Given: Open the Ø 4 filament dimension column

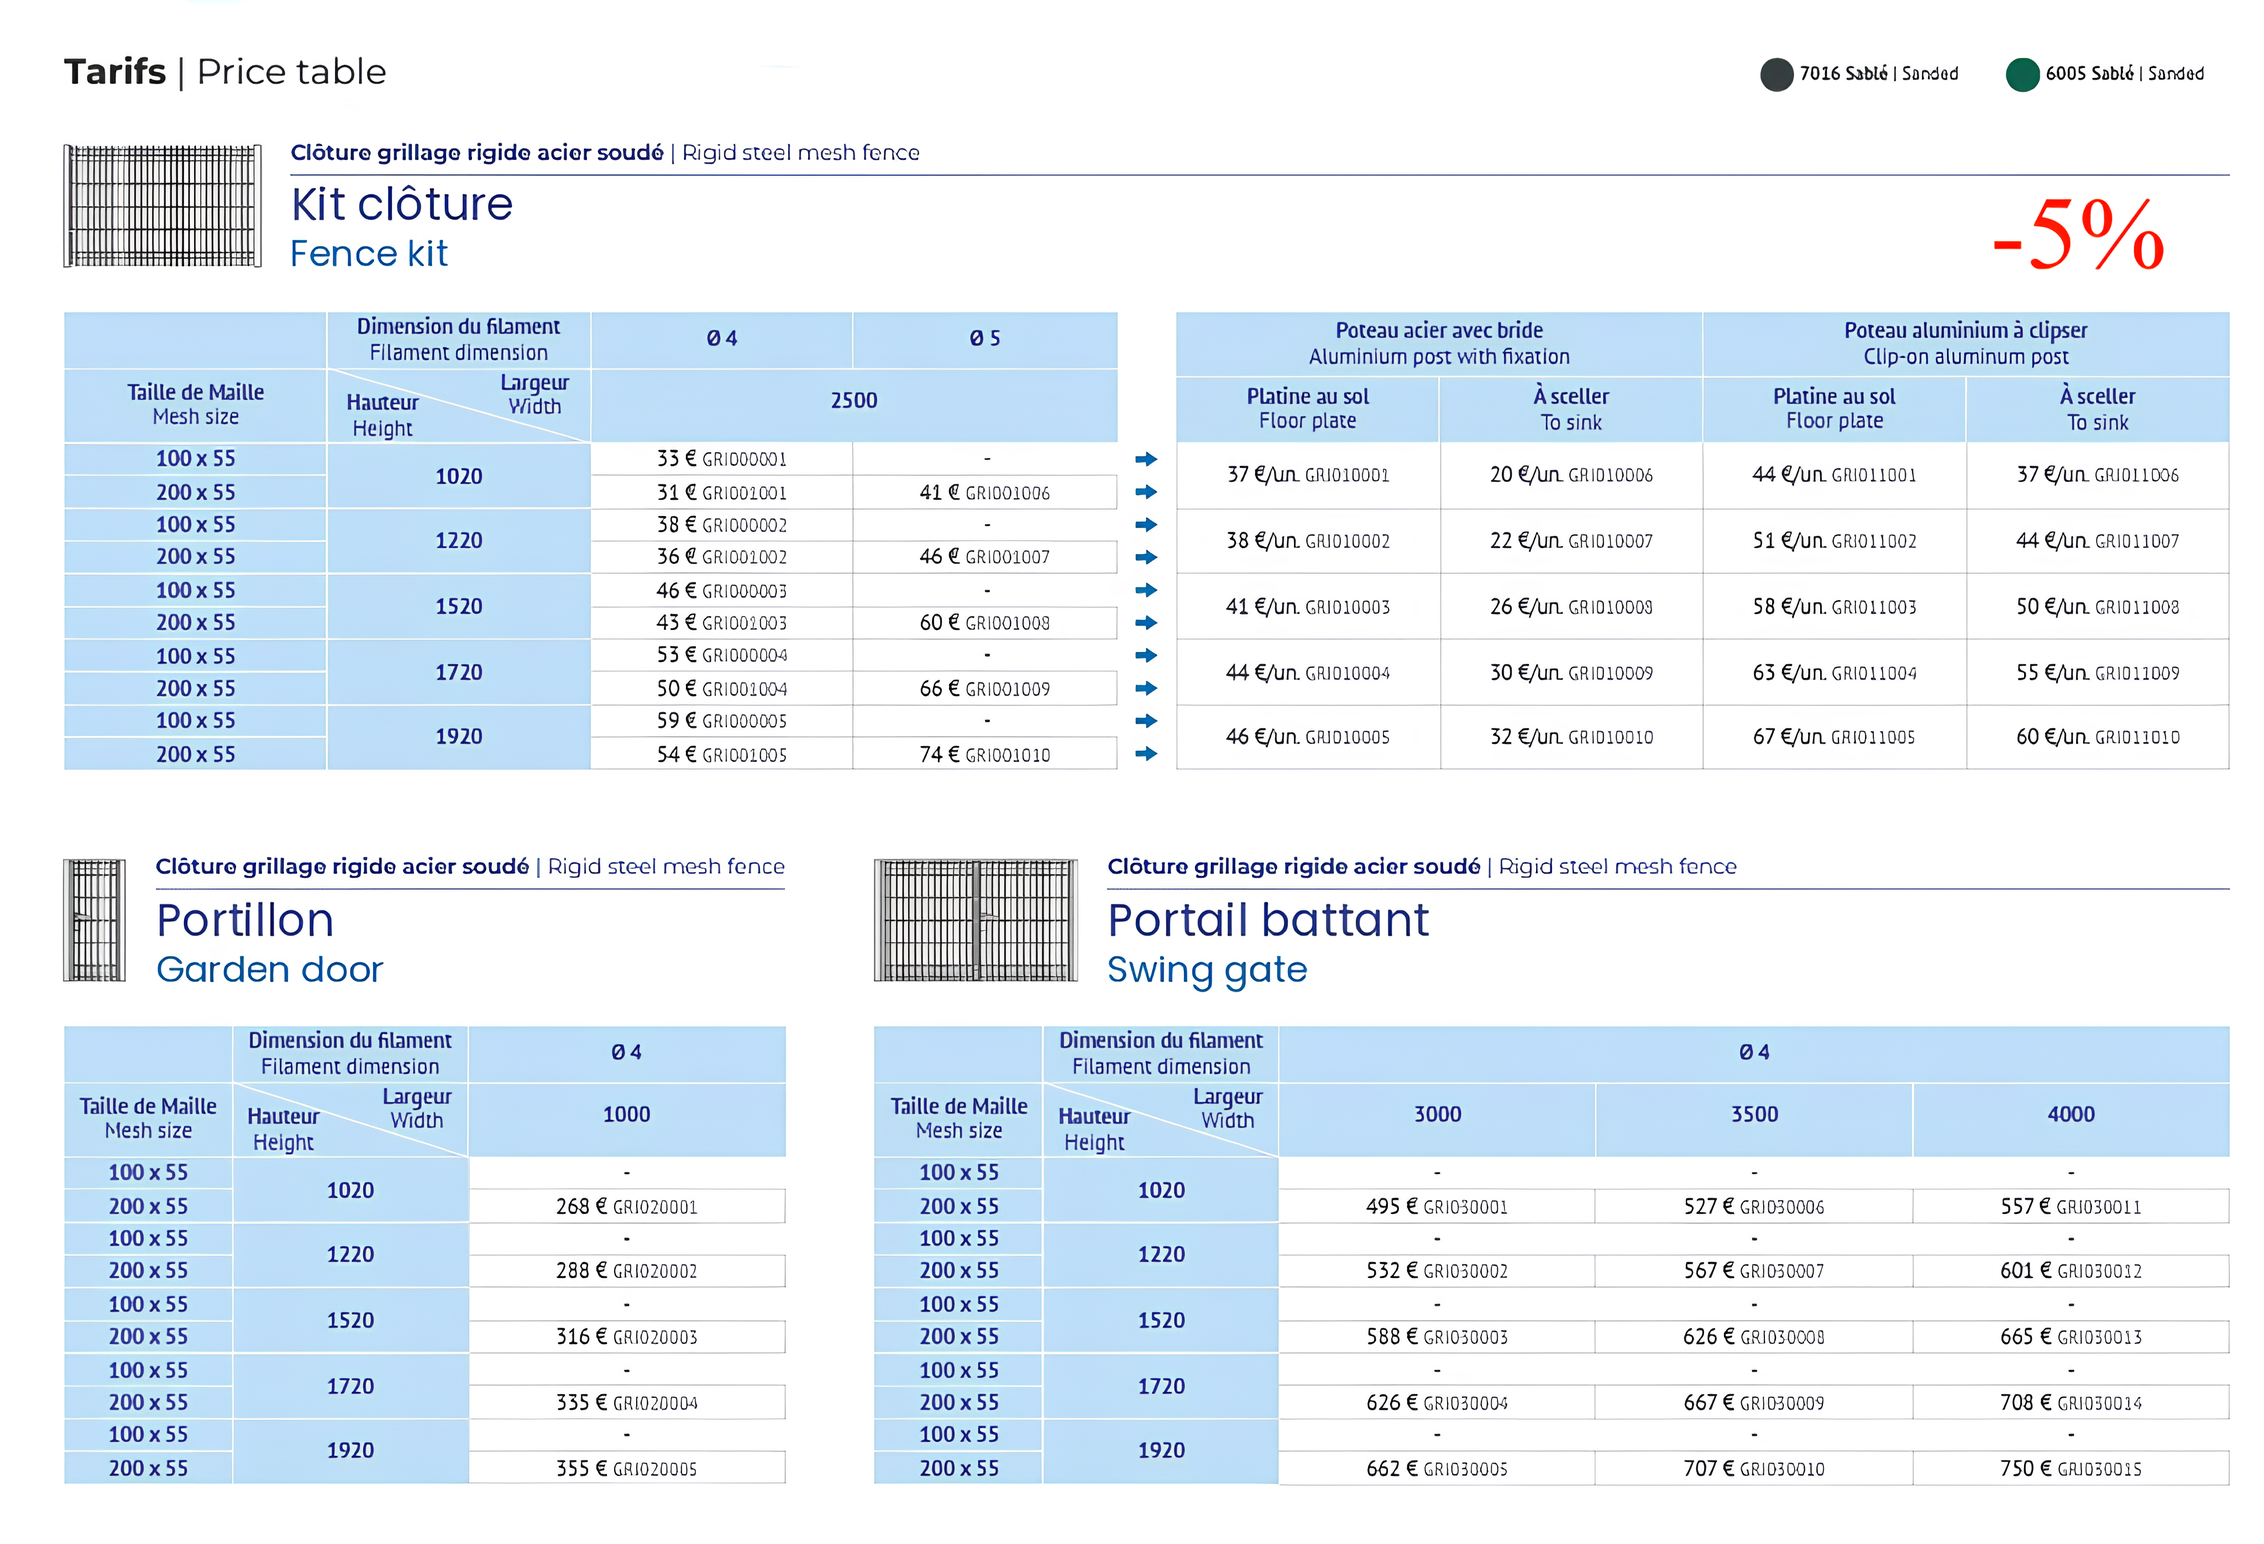Looking at the screenshot, I should tap(722, 340).
